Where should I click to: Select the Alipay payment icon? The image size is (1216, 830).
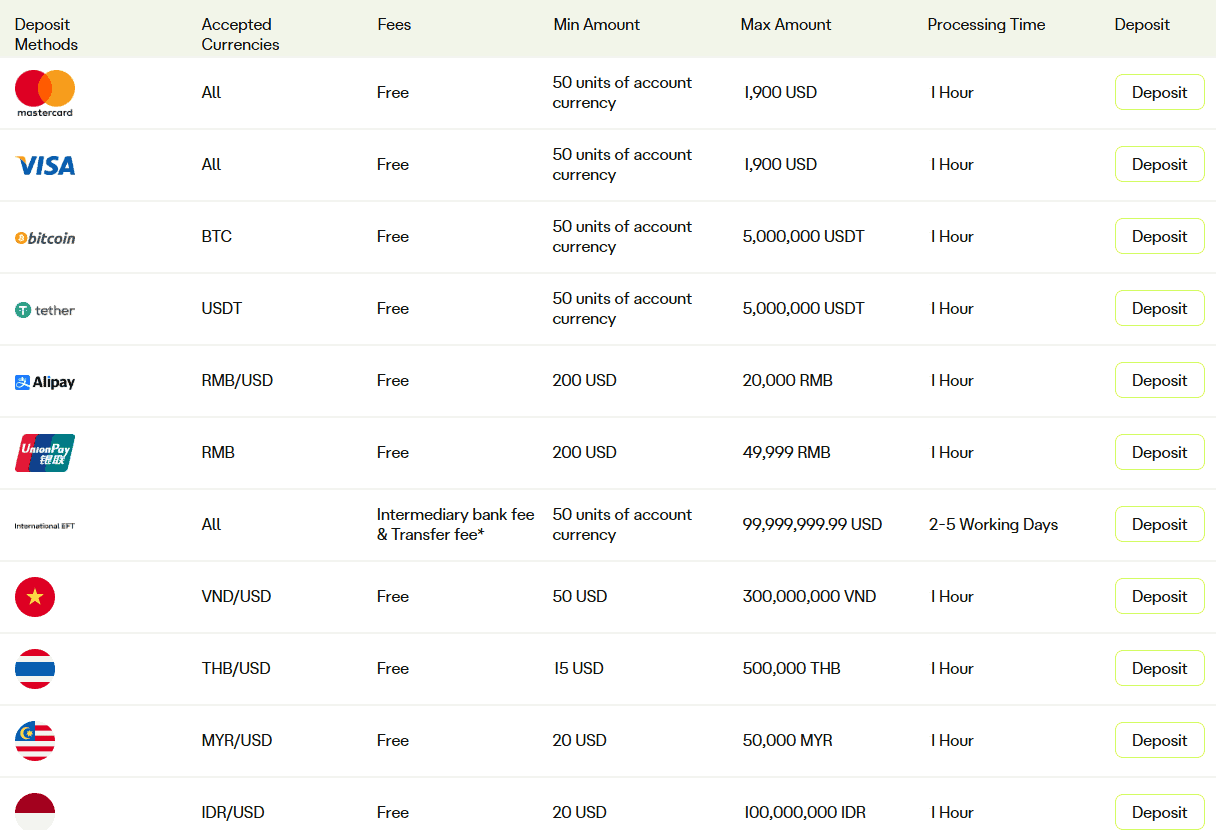[x=44, y=380]
